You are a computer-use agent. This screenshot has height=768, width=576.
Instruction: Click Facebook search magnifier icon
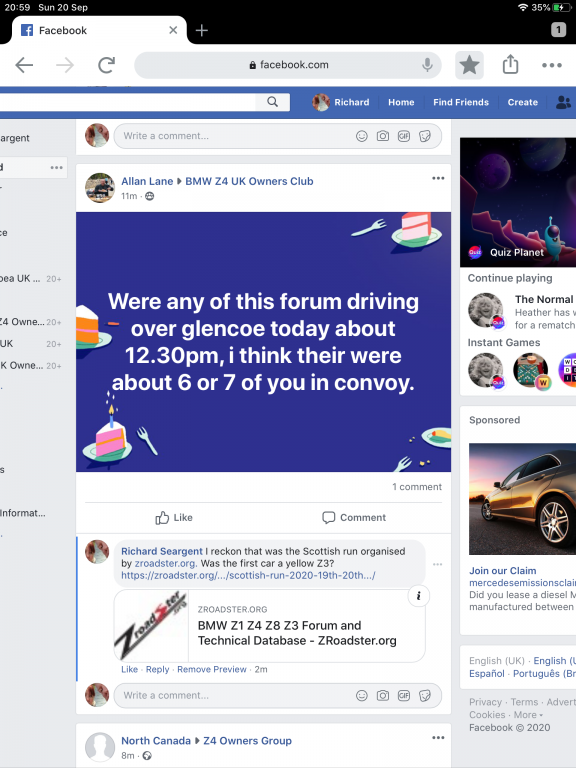(x=272, y=102)
